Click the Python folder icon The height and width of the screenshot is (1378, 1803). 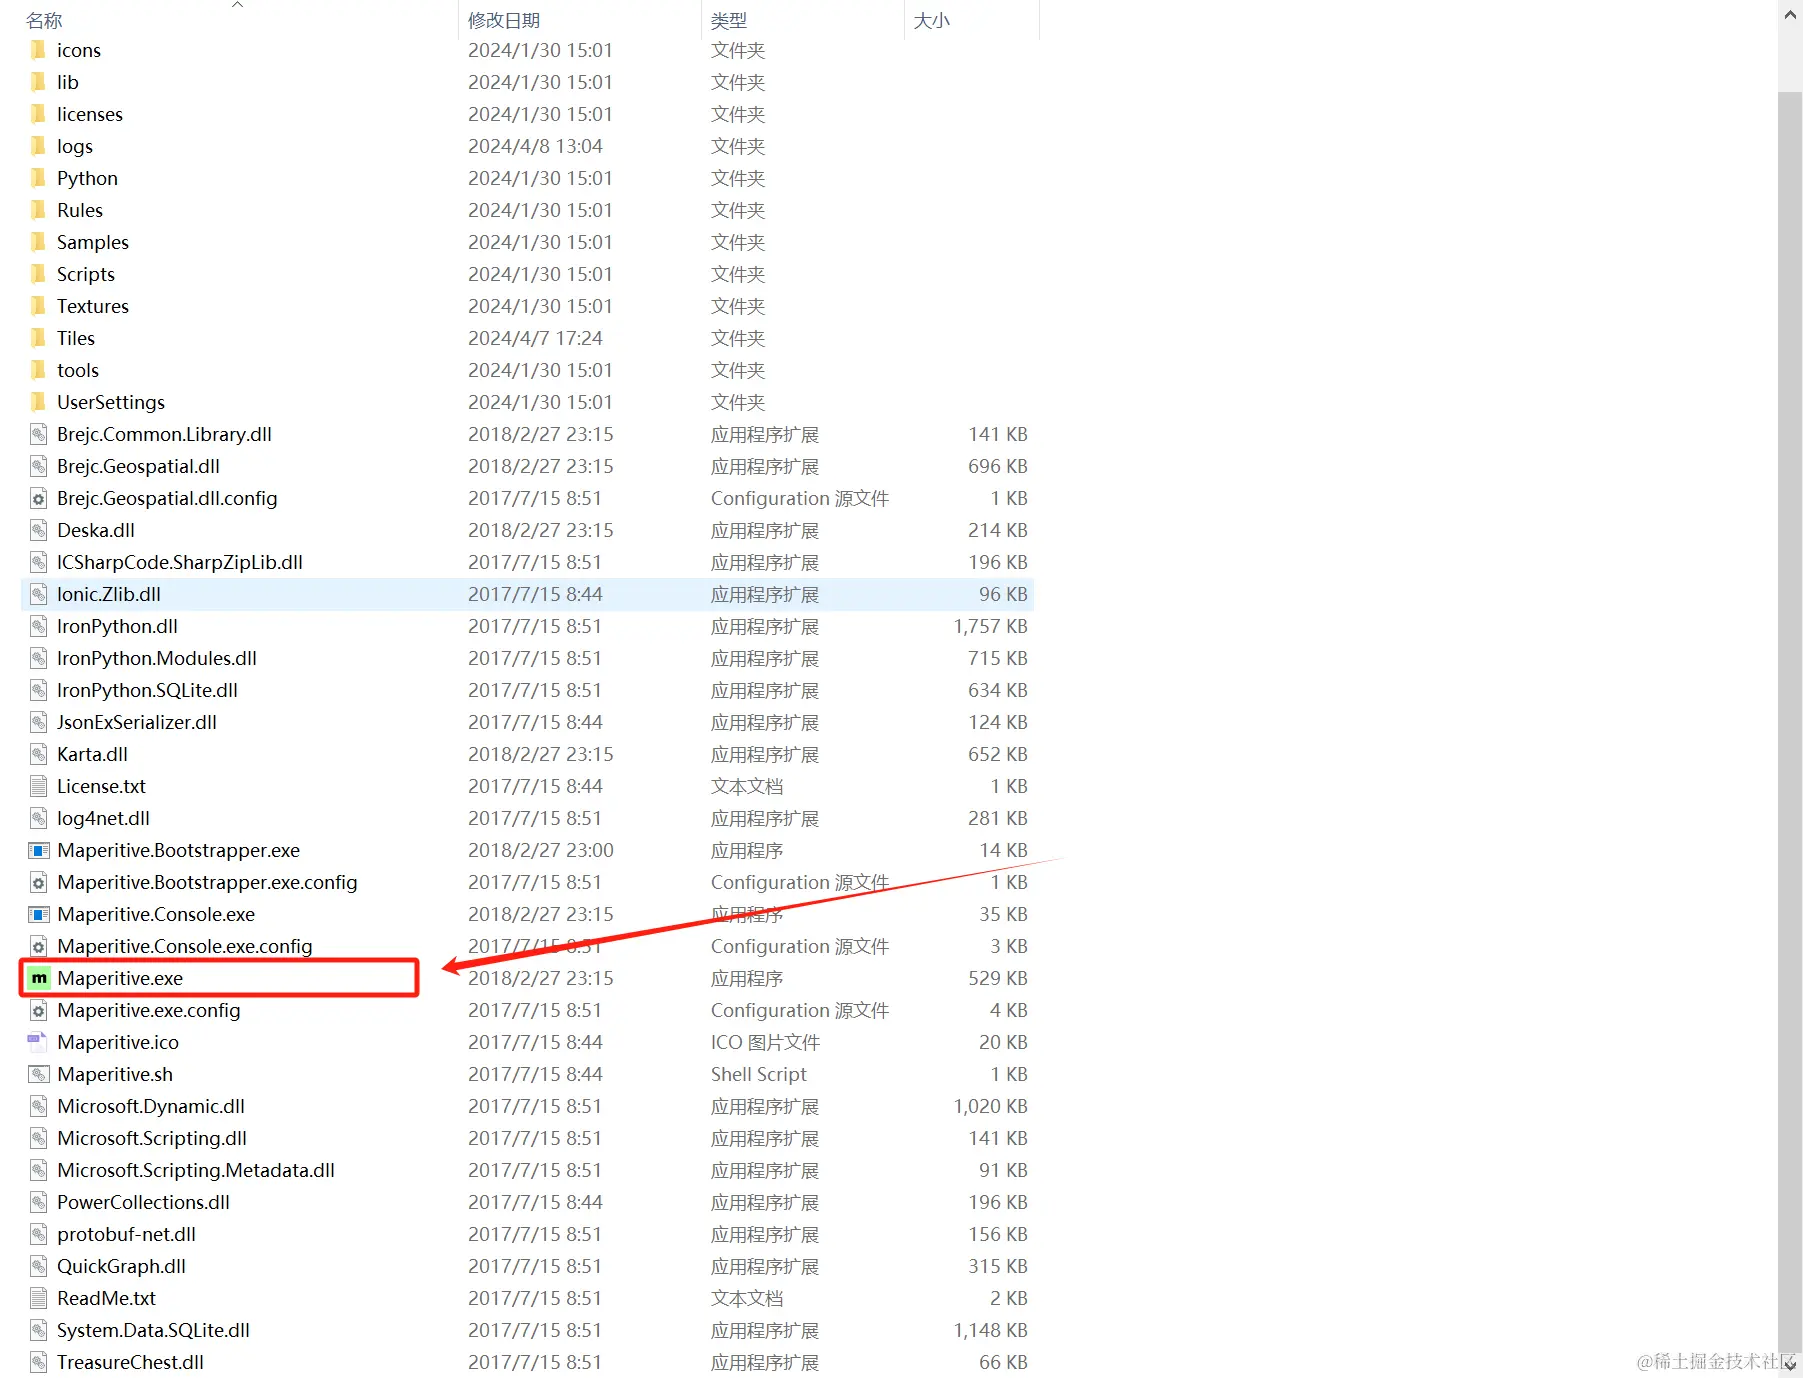tap(38, 178)
